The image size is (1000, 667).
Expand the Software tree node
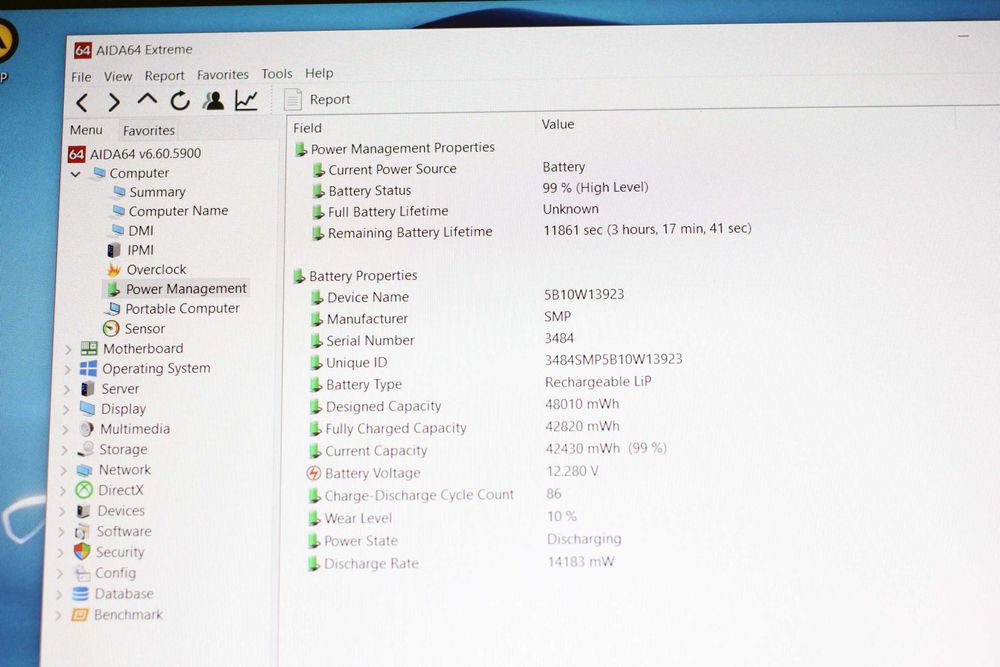(61, 532)
